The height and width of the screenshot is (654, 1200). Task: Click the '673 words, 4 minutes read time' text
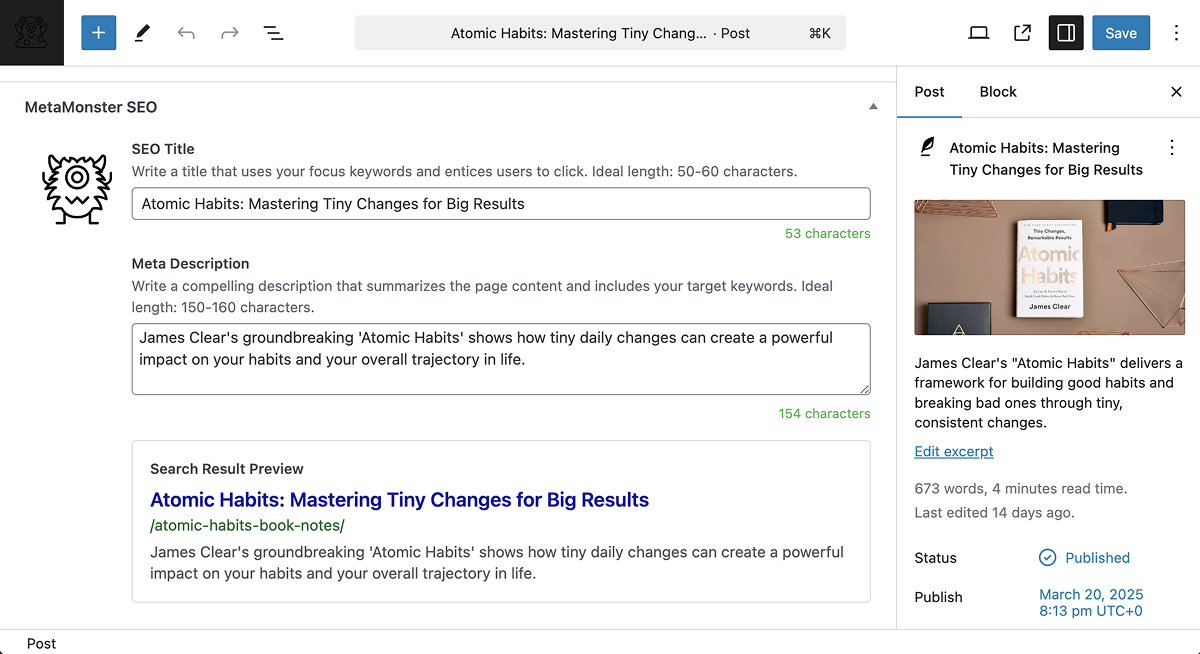click(x=1021, y=489)
